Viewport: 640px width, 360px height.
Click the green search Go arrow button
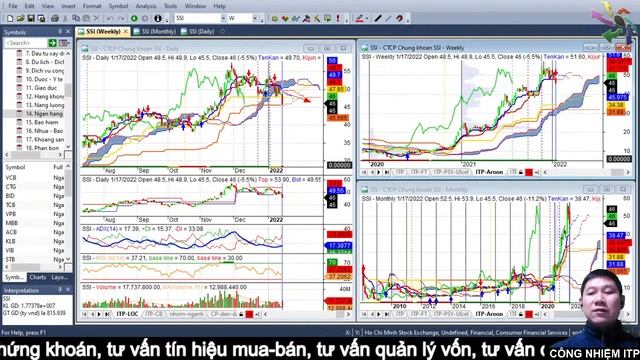pos(52,43)
